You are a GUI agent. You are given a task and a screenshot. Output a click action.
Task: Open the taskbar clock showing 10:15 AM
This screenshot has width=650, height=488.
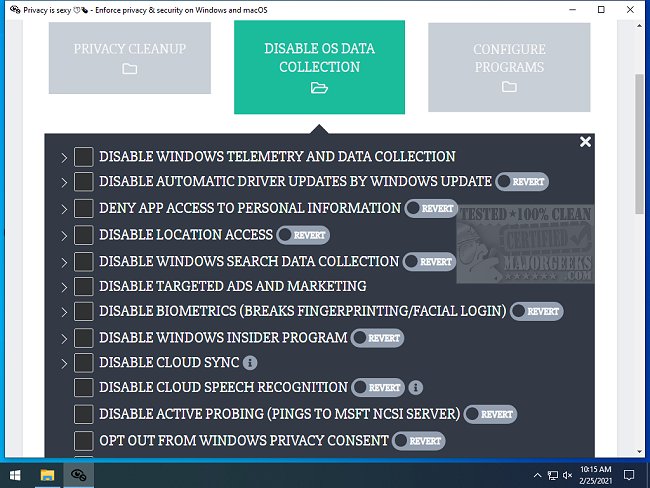click(596, 475)
